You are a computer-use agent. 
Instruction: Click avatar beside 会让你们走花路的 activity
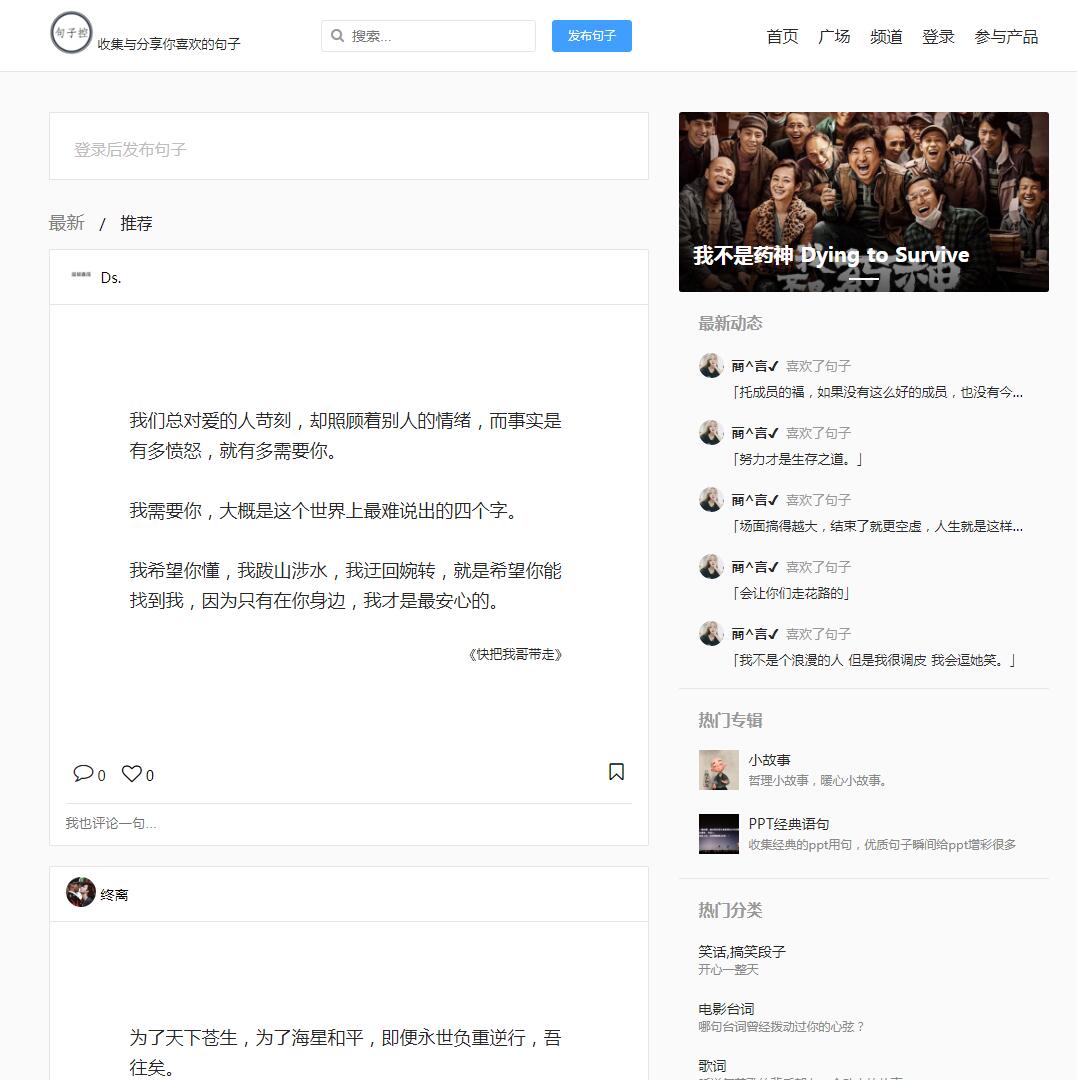pyautogui.click(x=711, y=567)
